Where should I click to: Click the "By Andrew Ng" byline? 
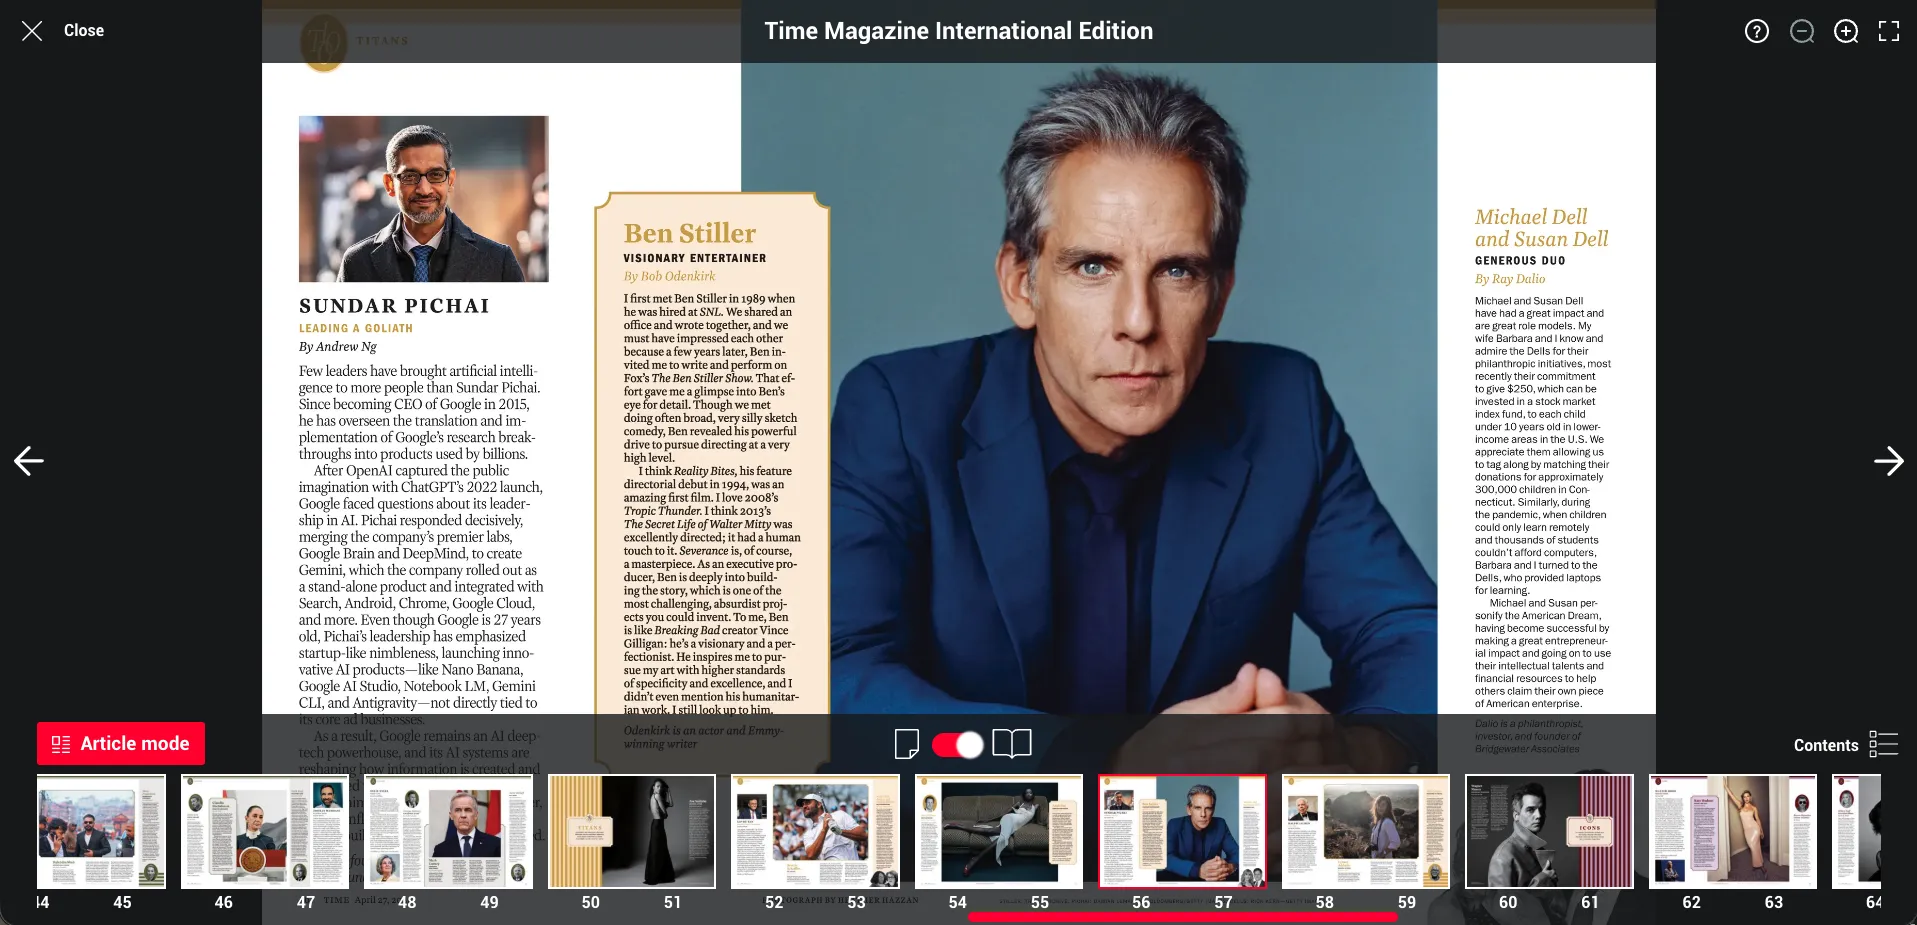point(338,347)
